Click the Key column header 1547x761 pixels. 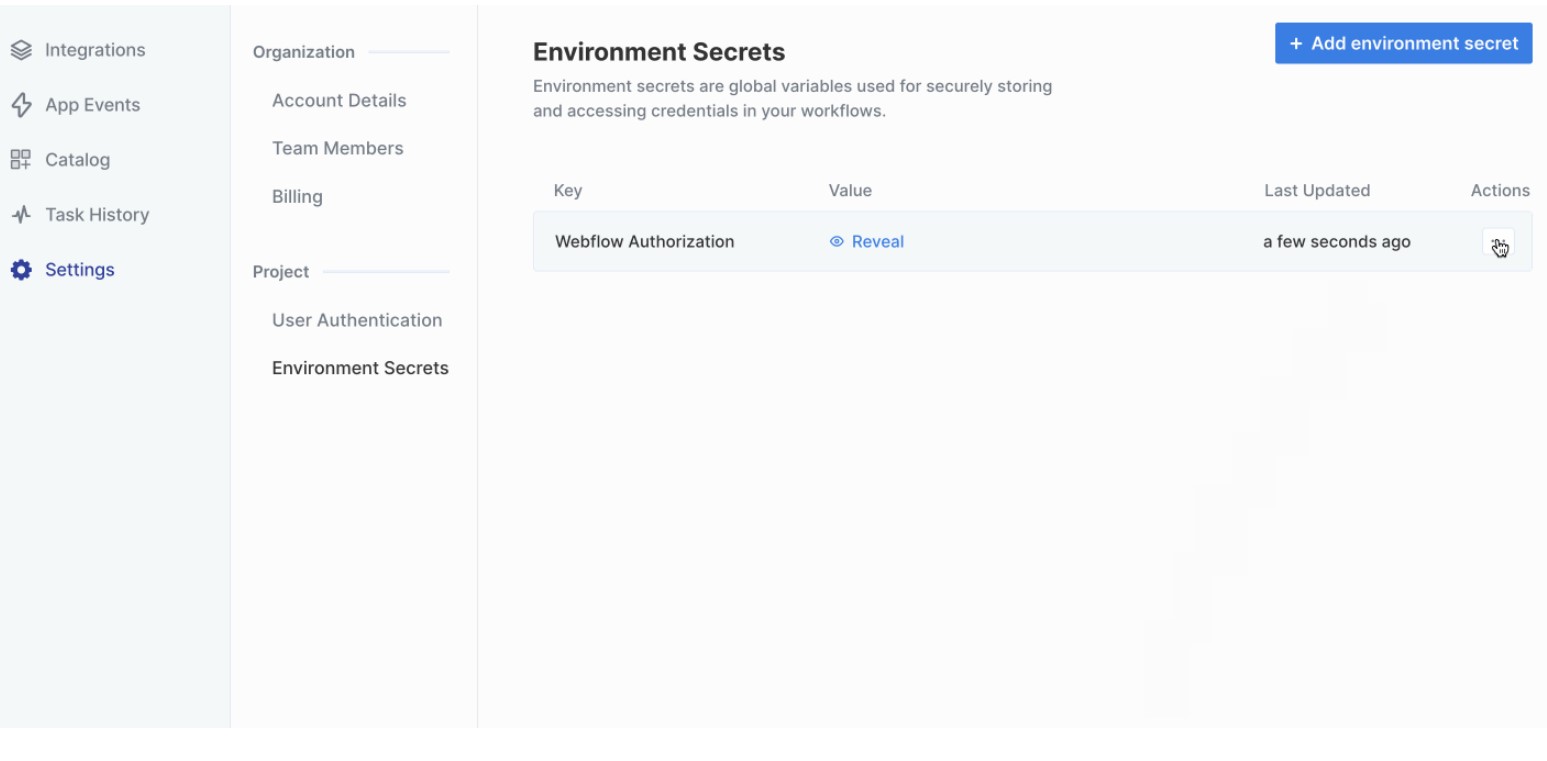pyautogui.click(x=568, y=191)
